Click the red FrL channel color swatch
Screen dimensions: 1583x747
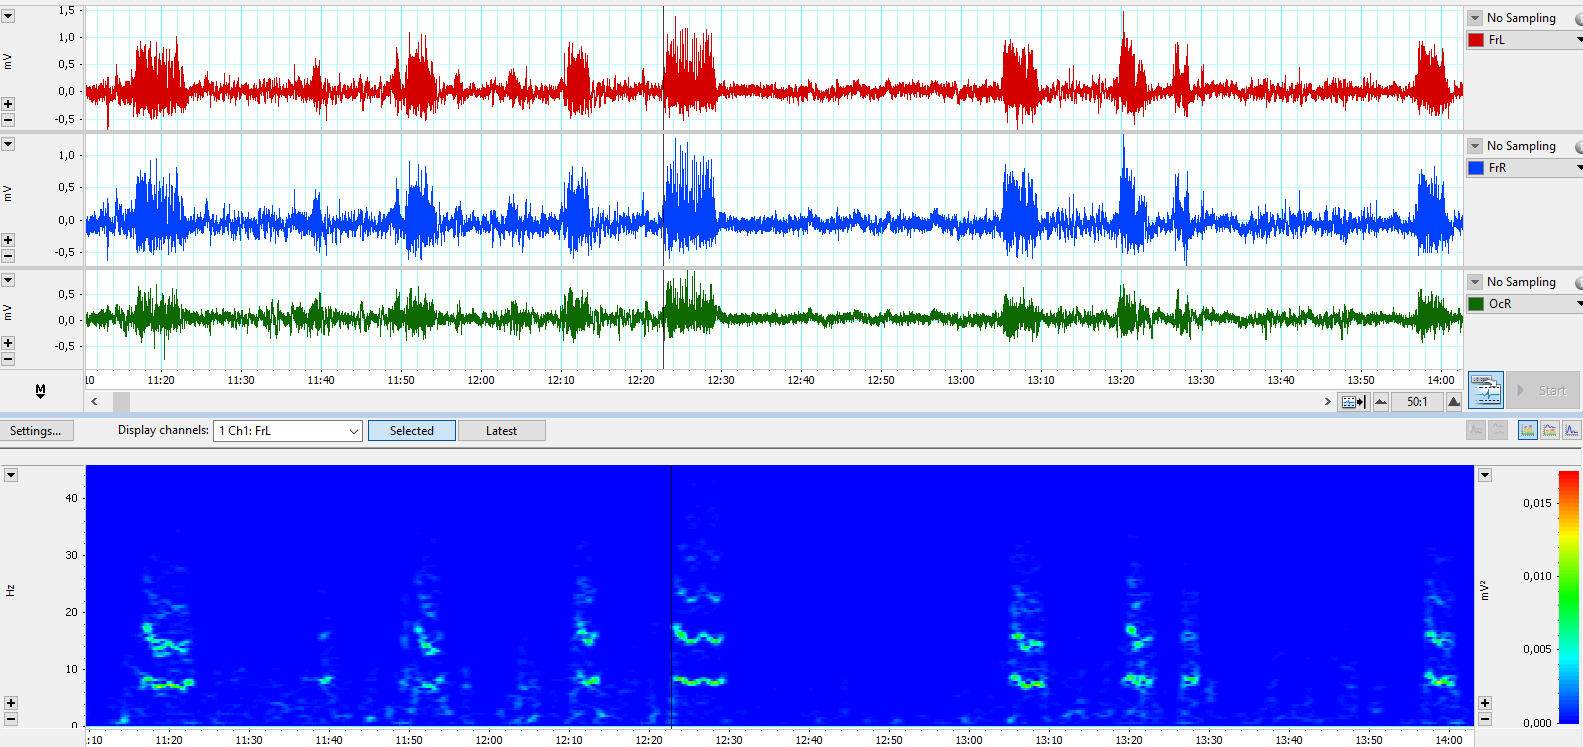[x=1476, y=40]
